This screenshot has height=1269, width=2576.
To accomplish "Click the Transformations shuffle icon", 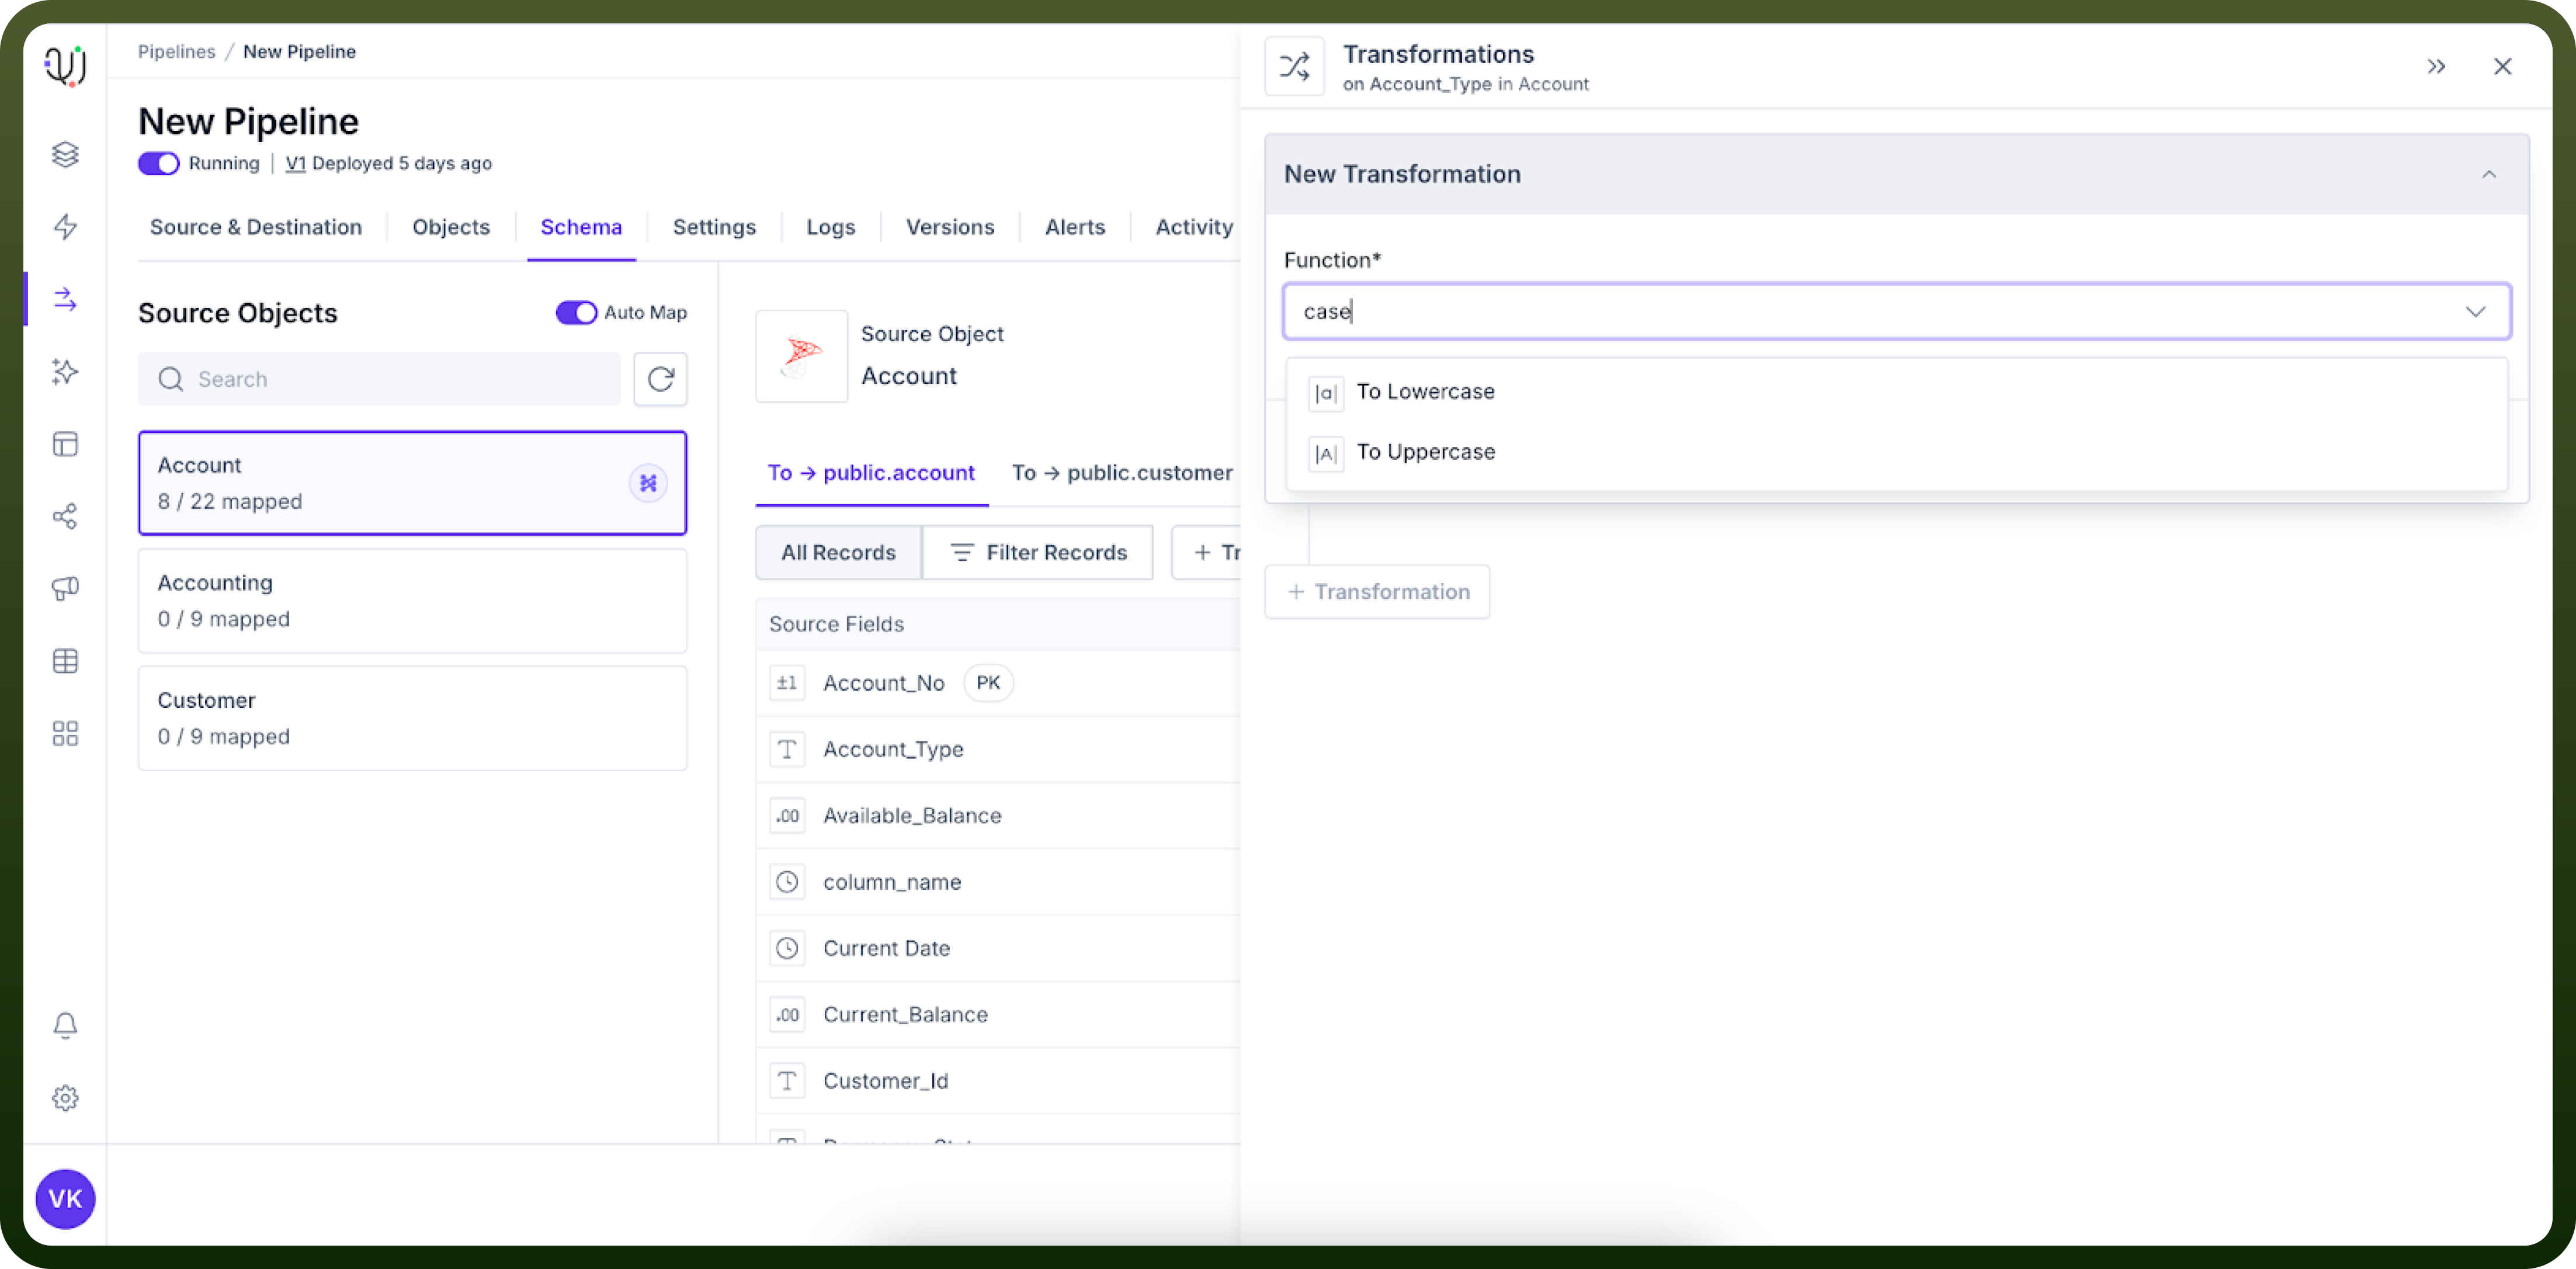I will pyautogui.click(x=1294, y=66).
